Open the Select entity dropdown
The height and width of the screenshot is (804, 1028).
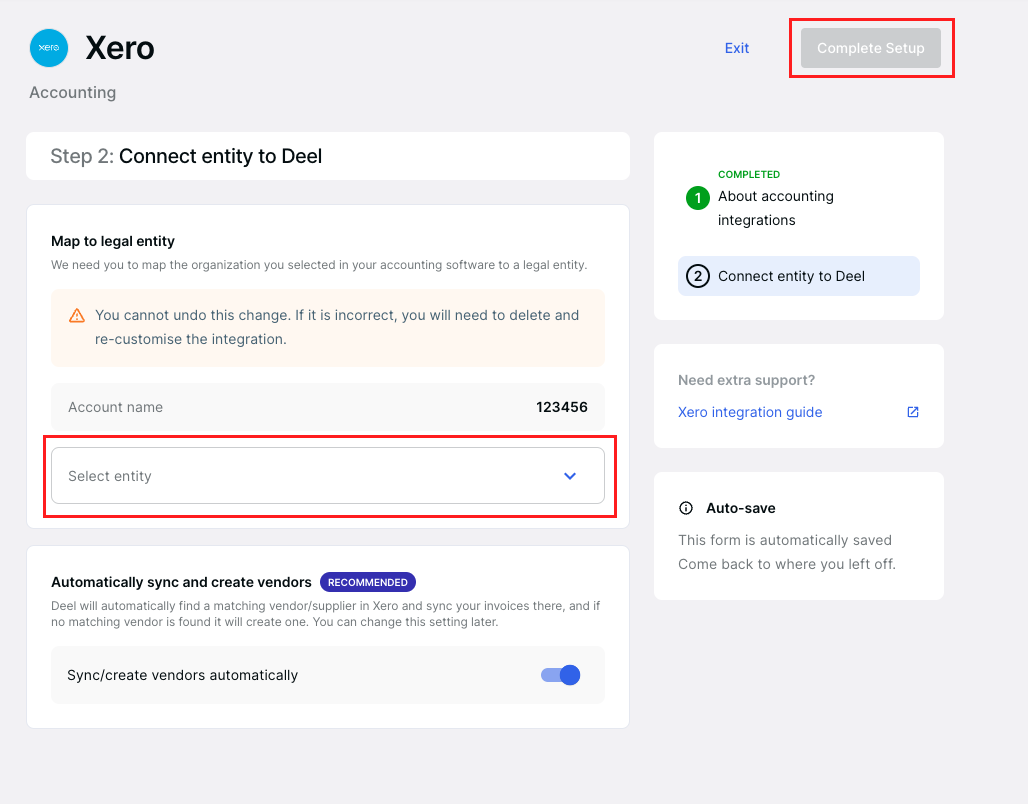[x=328, y=475]
